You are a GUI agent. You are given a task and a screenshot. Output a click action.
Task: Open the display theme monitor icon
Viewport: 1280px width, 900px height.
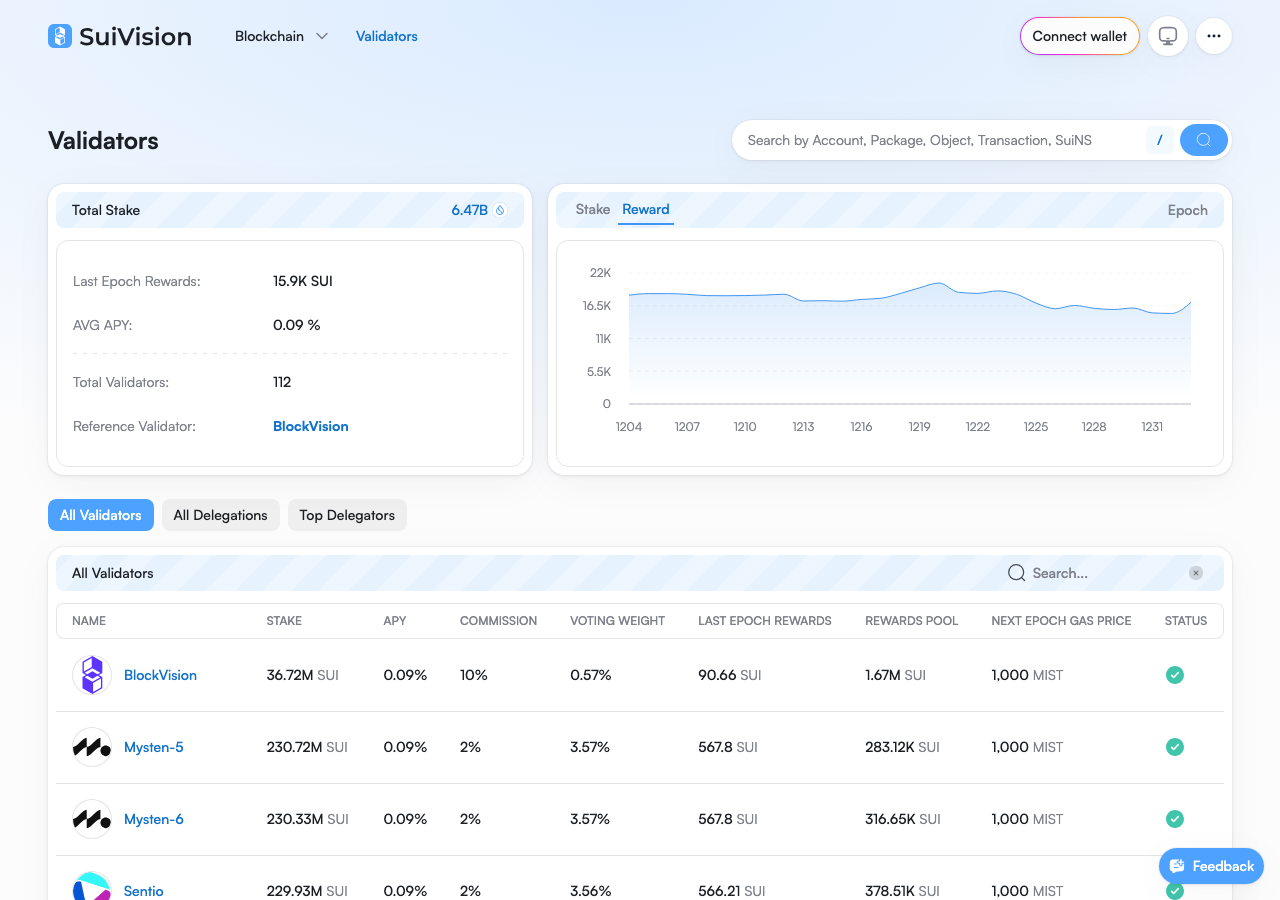point(1168,36)
